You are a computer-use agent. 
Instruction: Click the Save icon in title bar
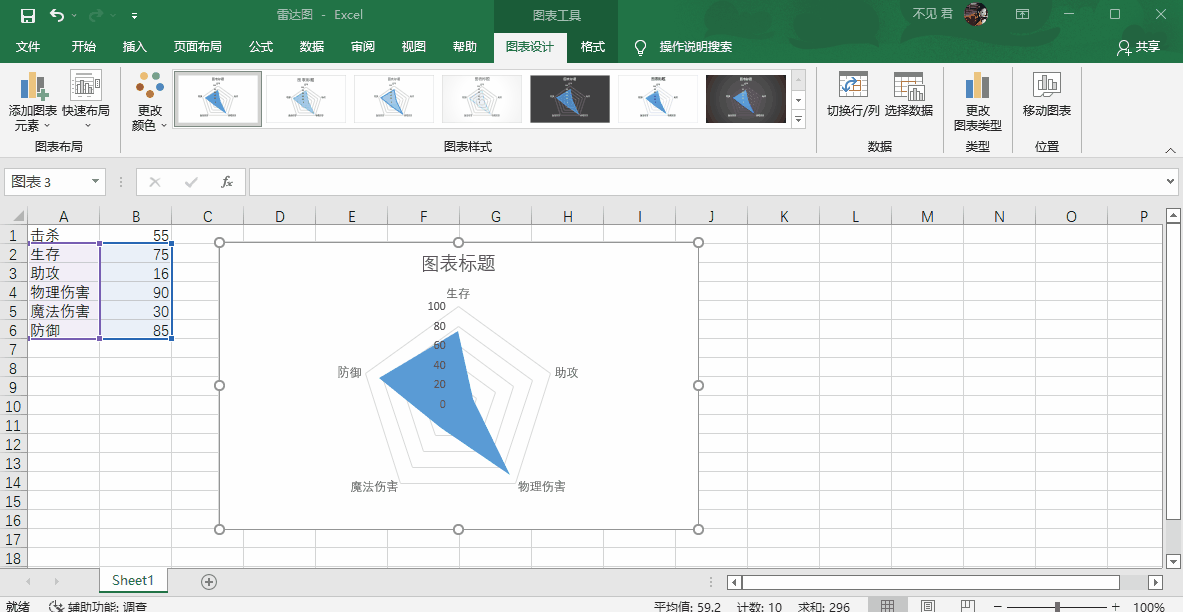click(x=28, y=15)
